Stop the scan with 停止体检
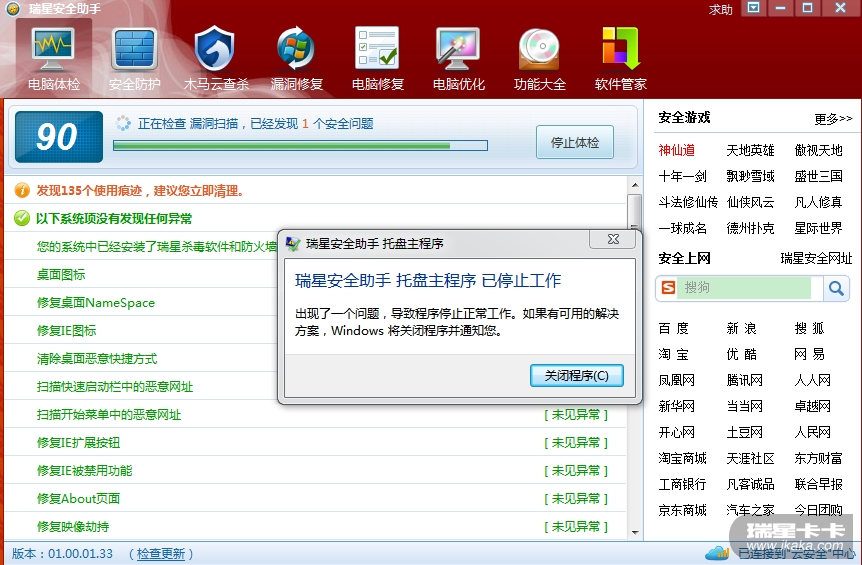The image size is (862, 565). click(x=574, y=142)
